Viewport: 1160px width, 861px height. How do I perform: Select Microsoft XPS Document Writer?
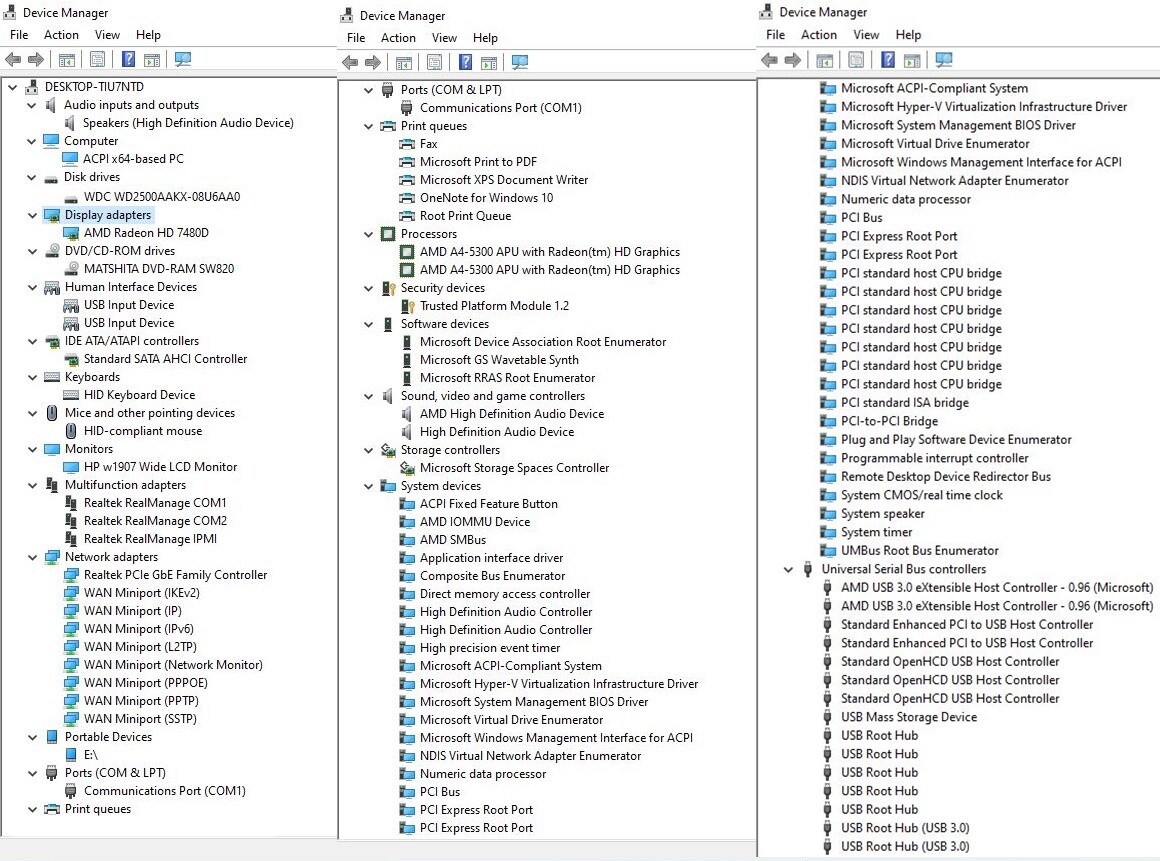[504, 180]
